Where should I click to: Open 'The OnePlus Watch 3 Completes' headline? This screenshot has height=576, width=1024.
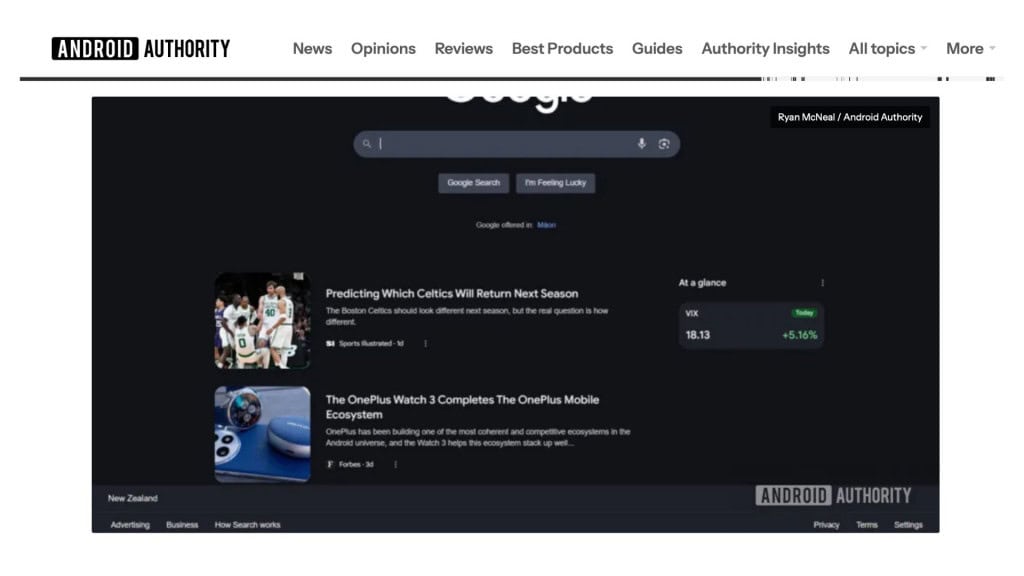click(x=462, y=407)
